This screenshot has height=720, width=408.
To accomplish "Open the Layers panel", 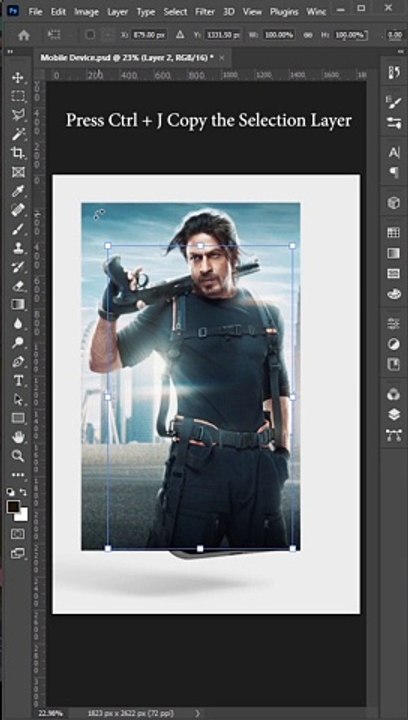I will click(393, 415).
